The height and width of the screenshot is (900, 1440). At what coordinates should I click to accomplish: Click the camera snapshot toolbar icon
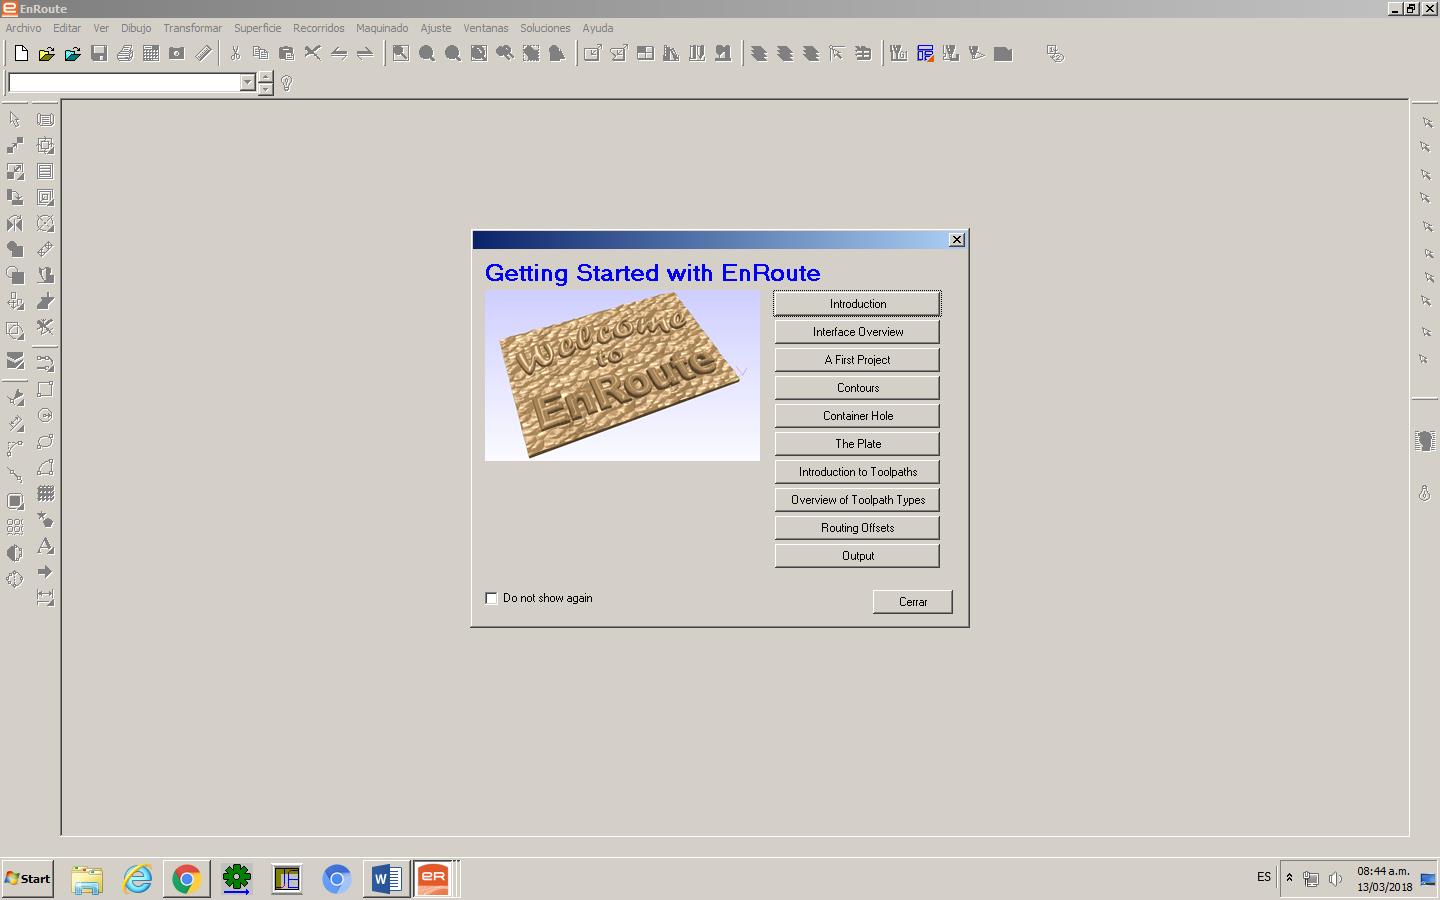[x=176, y=54]
